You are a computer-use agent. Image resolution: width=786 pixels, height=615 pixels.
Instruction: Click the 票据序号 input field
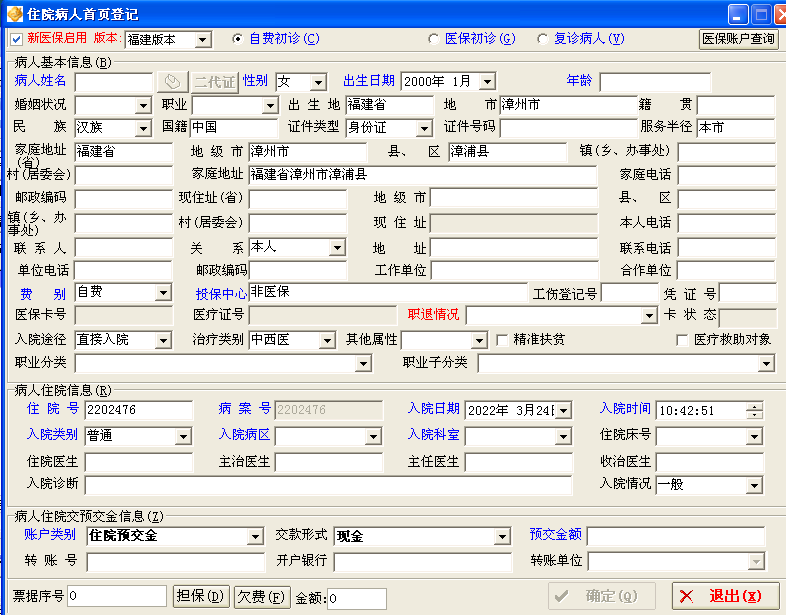point(117,596)
